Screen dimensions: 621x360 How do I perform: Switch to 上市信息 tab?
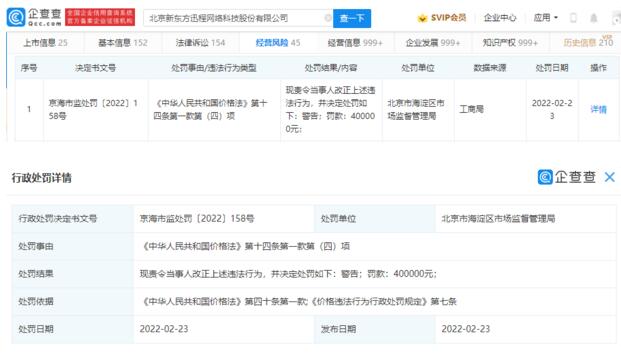coord(45,43)
